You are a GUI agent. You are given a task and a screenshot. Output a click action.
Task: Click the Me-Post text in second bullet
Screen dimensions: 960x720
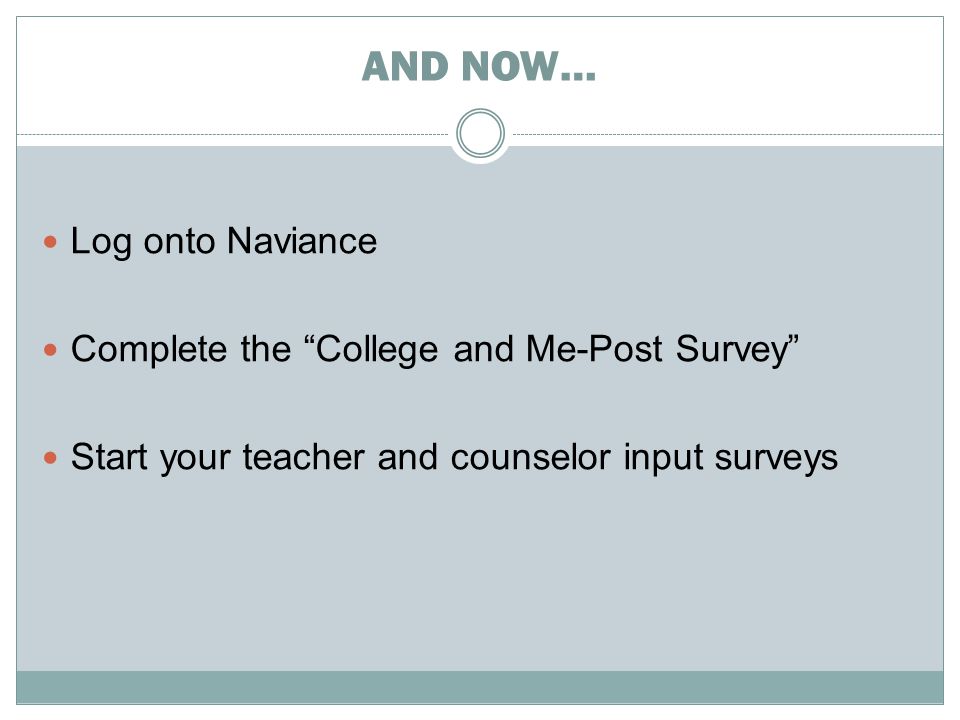click(594, 349)
